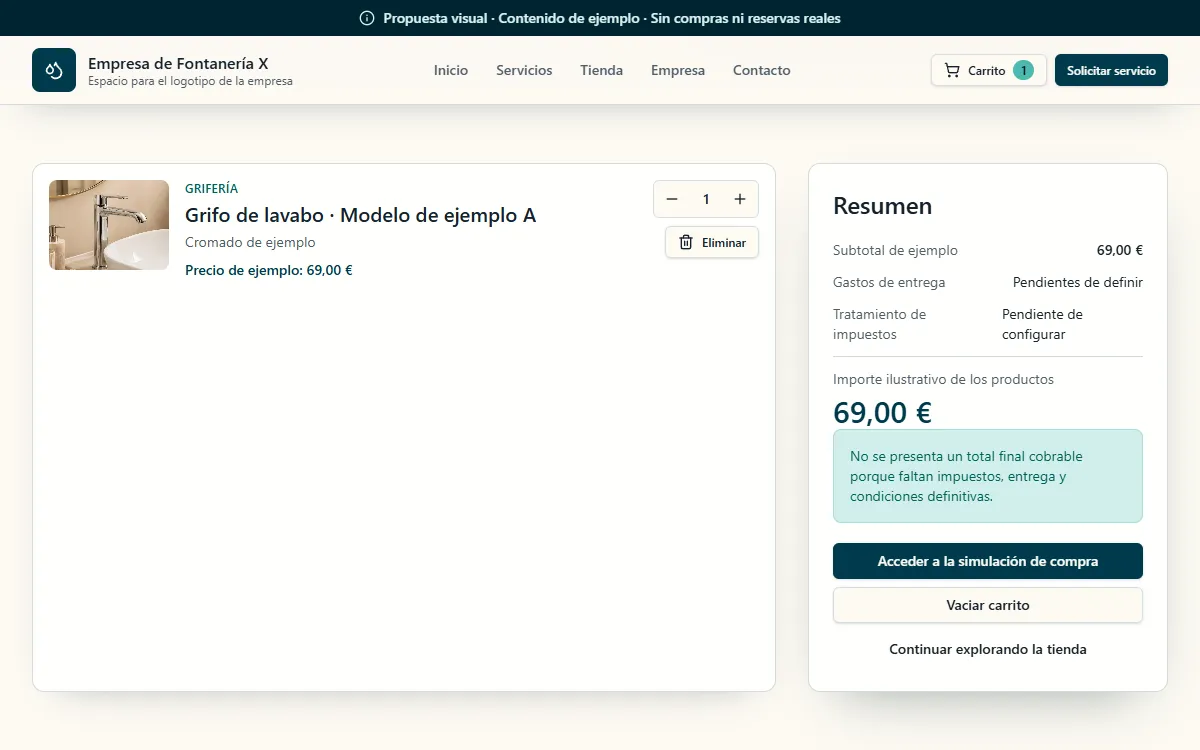Remove item with the Eliminar button

click(x=712, y=242)
